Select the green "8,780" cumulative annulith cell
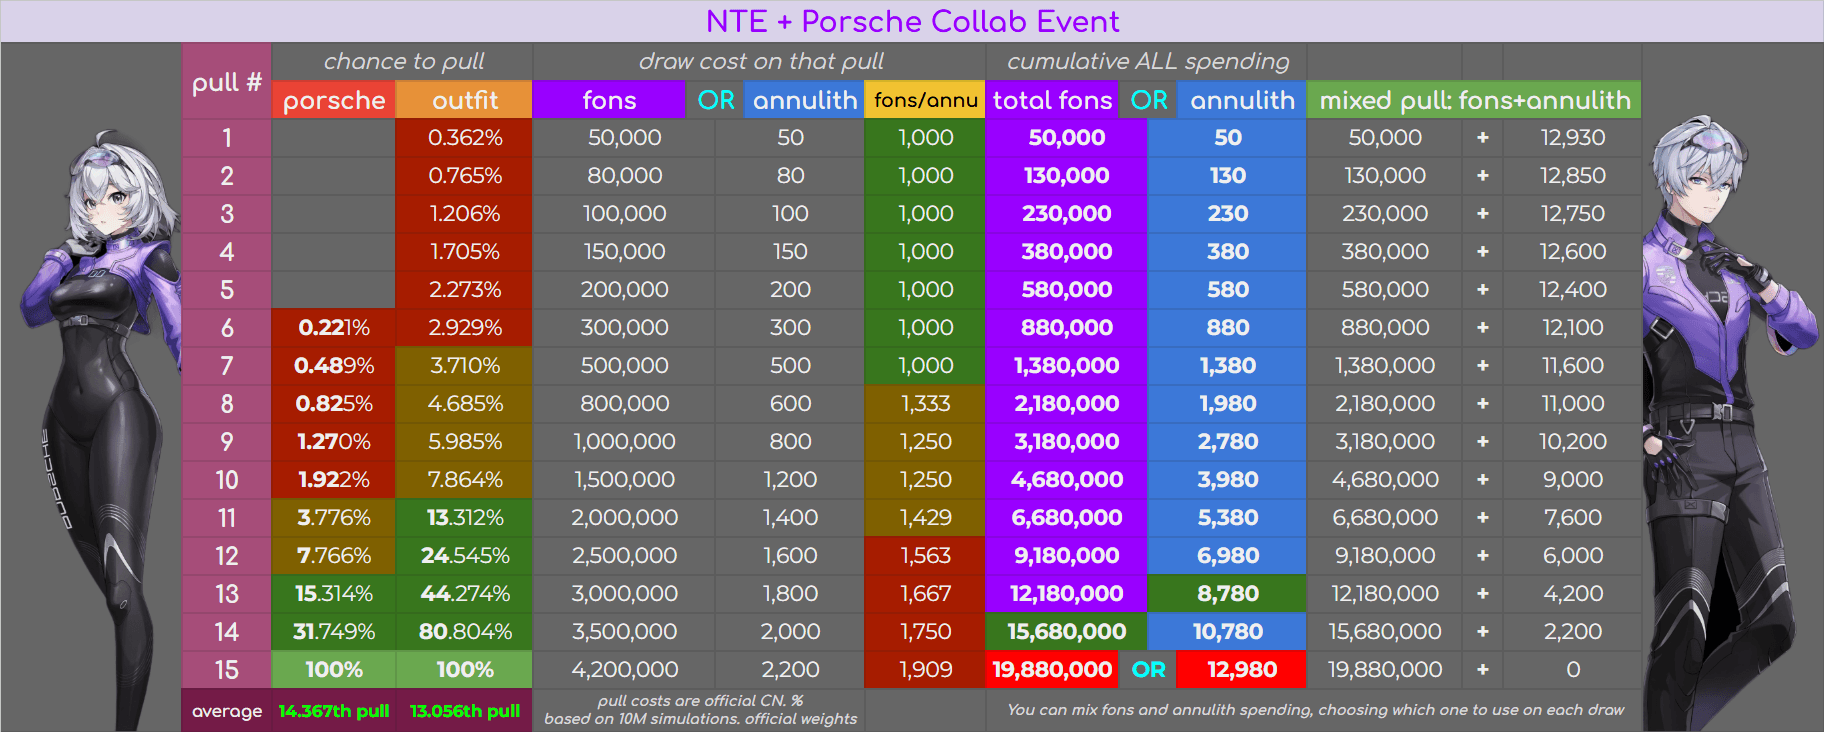This screenshot has width=1824, height=732. point(1227,594)
